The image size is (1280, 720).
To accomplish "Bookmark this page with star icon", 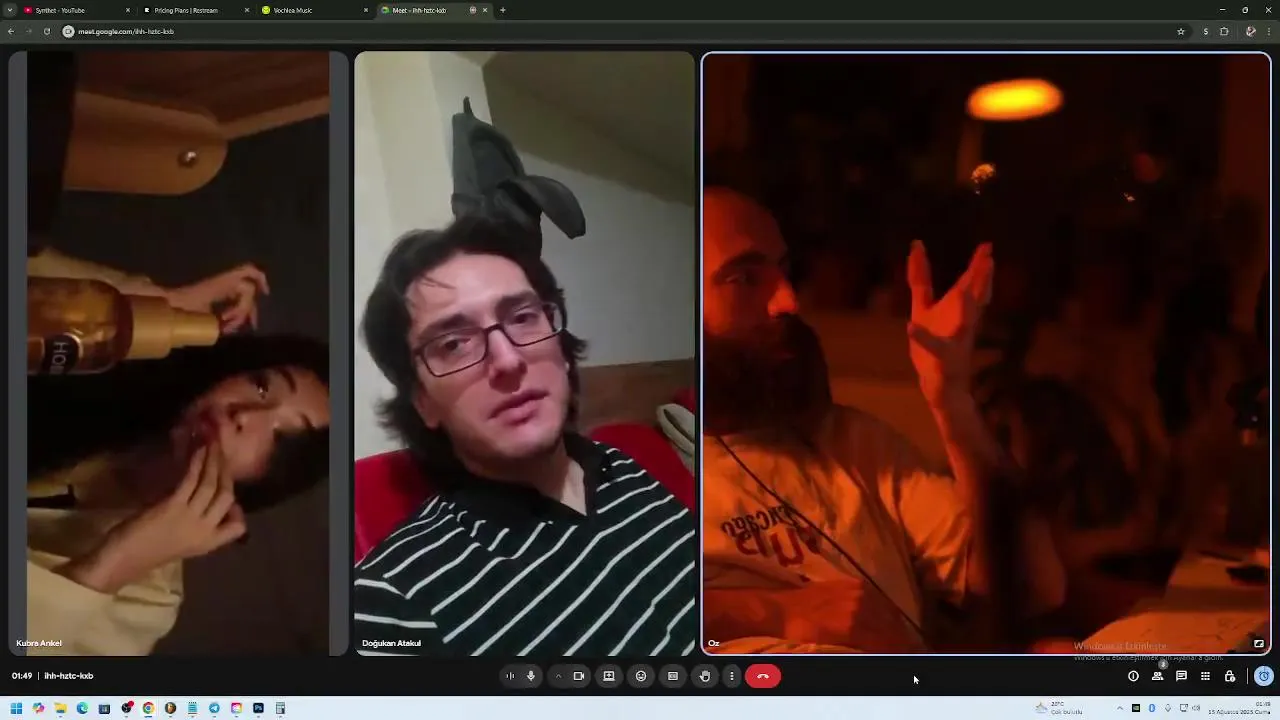I will [1181, 31].
